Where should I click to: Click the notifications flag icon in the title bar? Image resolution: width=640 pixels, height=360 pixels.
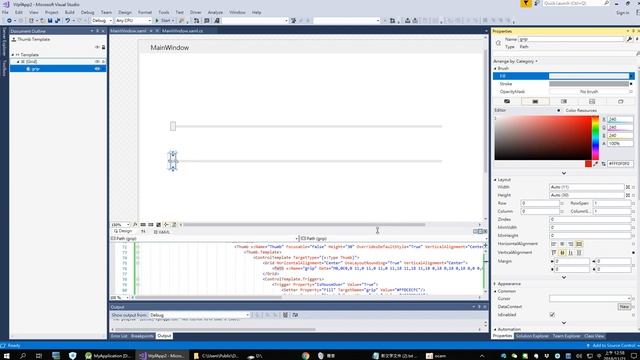(x=526, y=3)
